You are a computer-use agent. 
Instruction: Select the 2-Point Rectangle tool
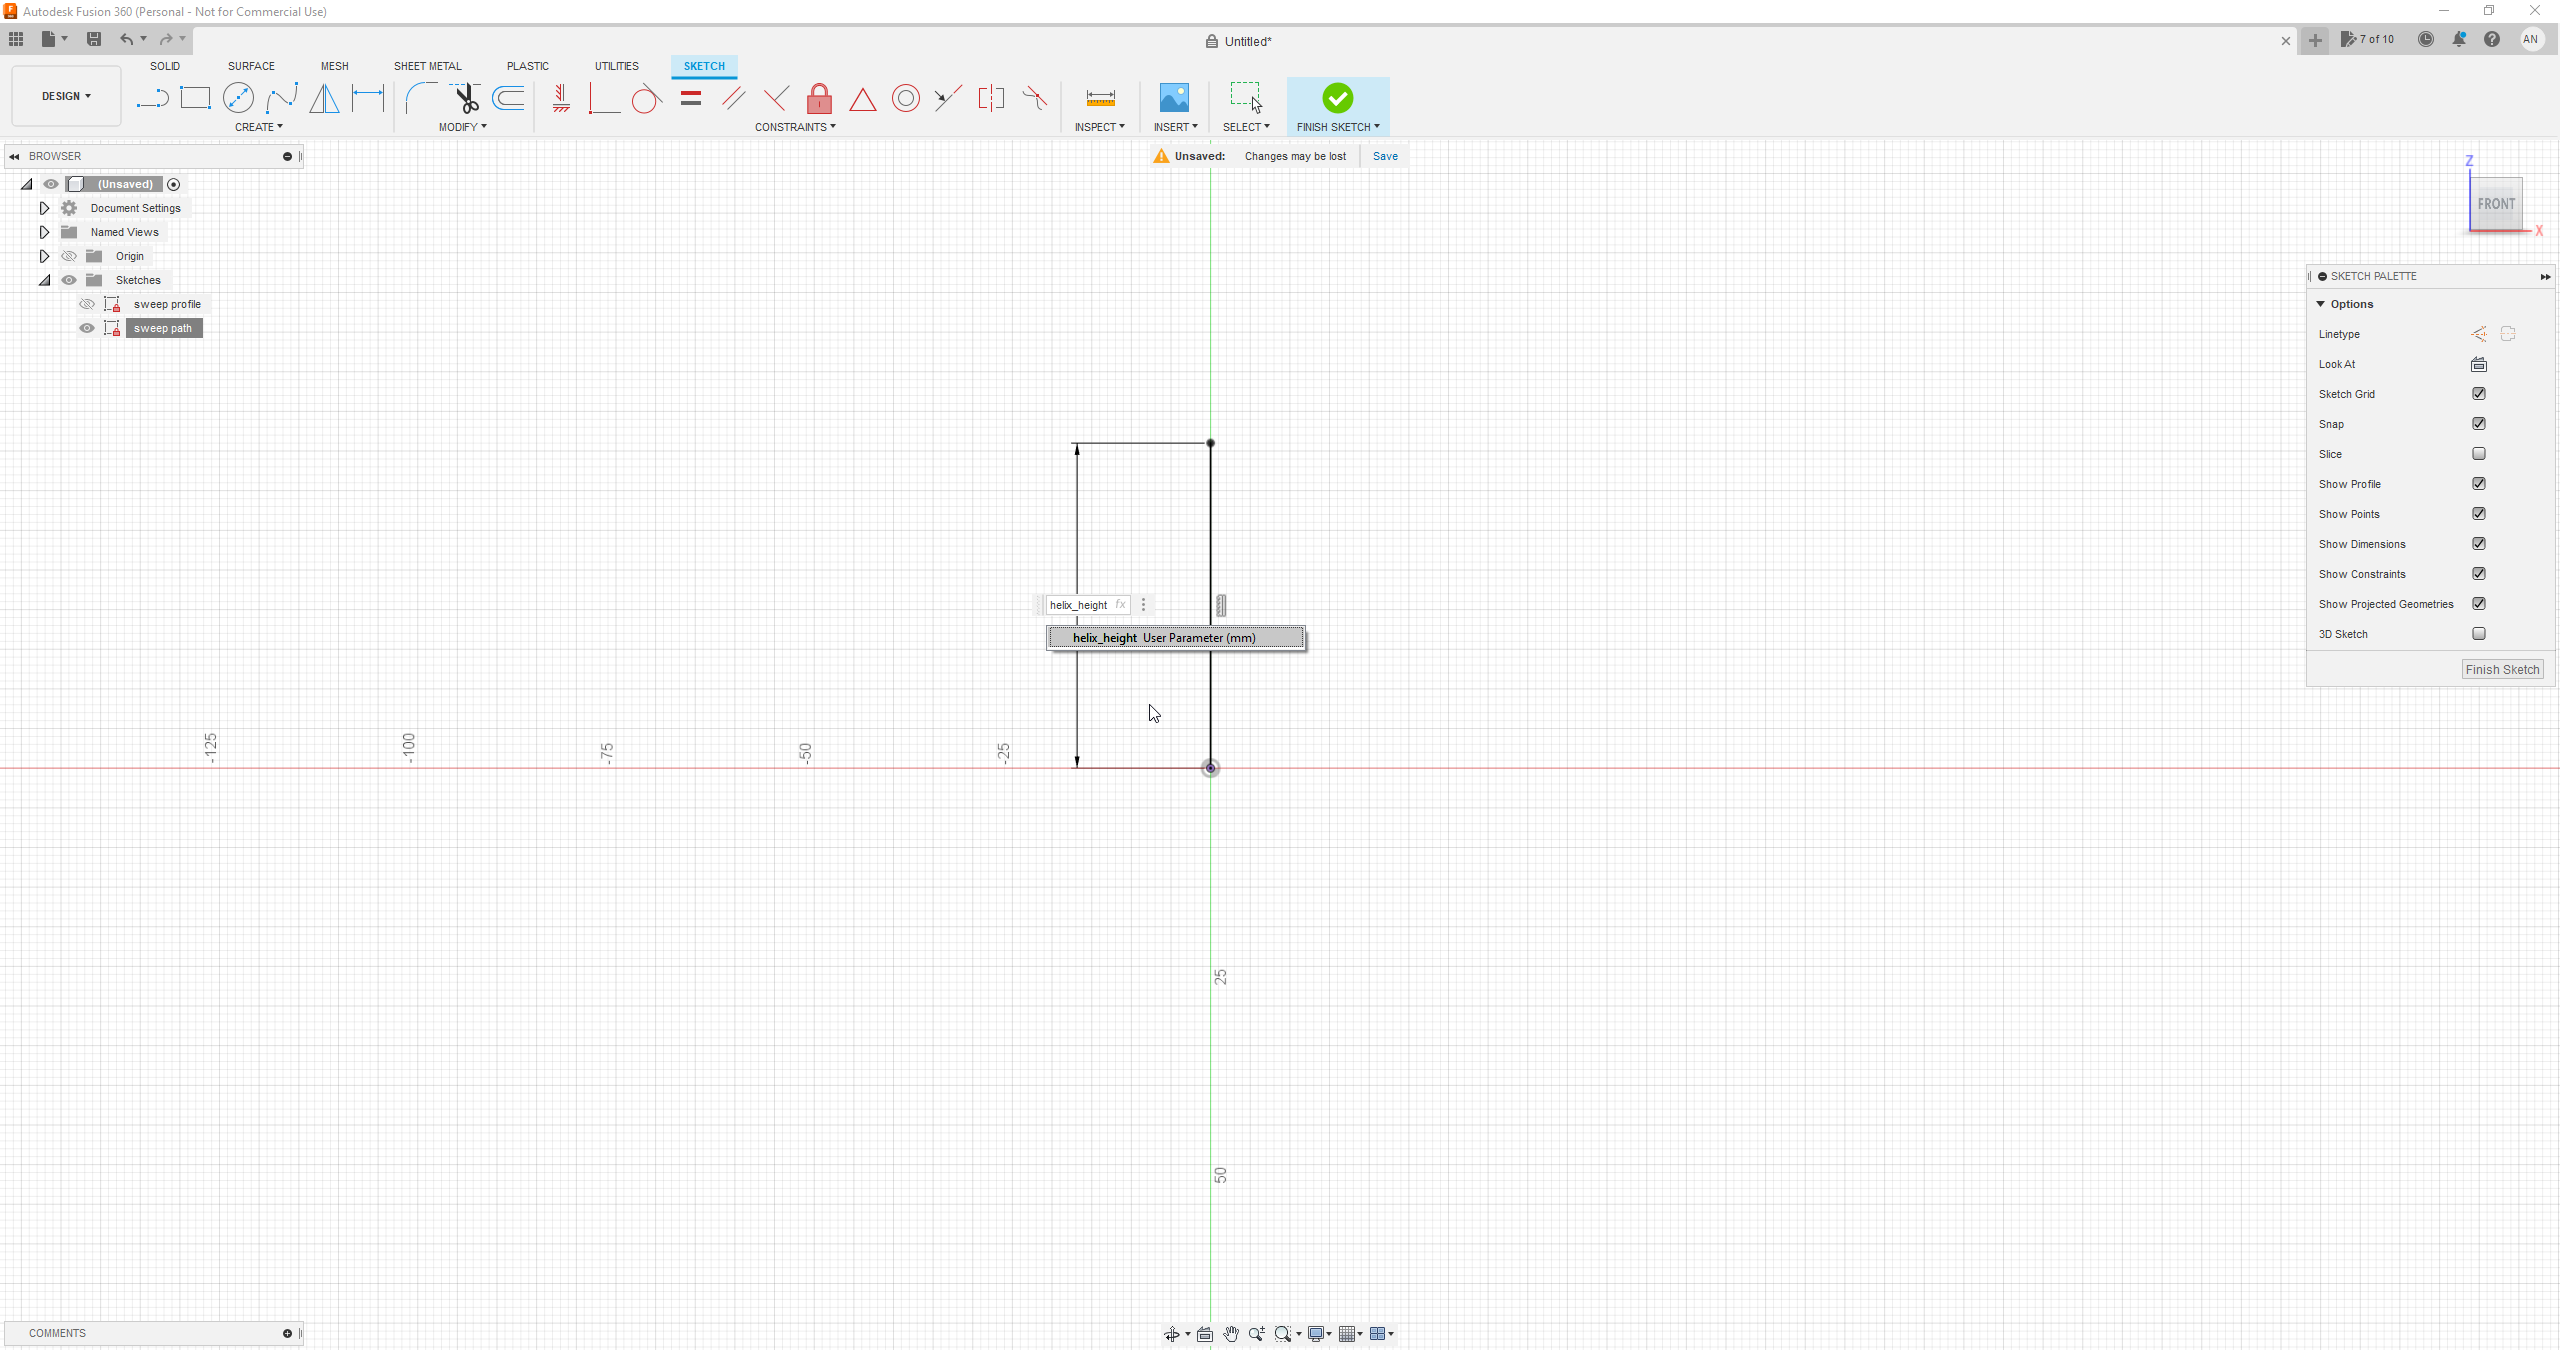point(195,98)
